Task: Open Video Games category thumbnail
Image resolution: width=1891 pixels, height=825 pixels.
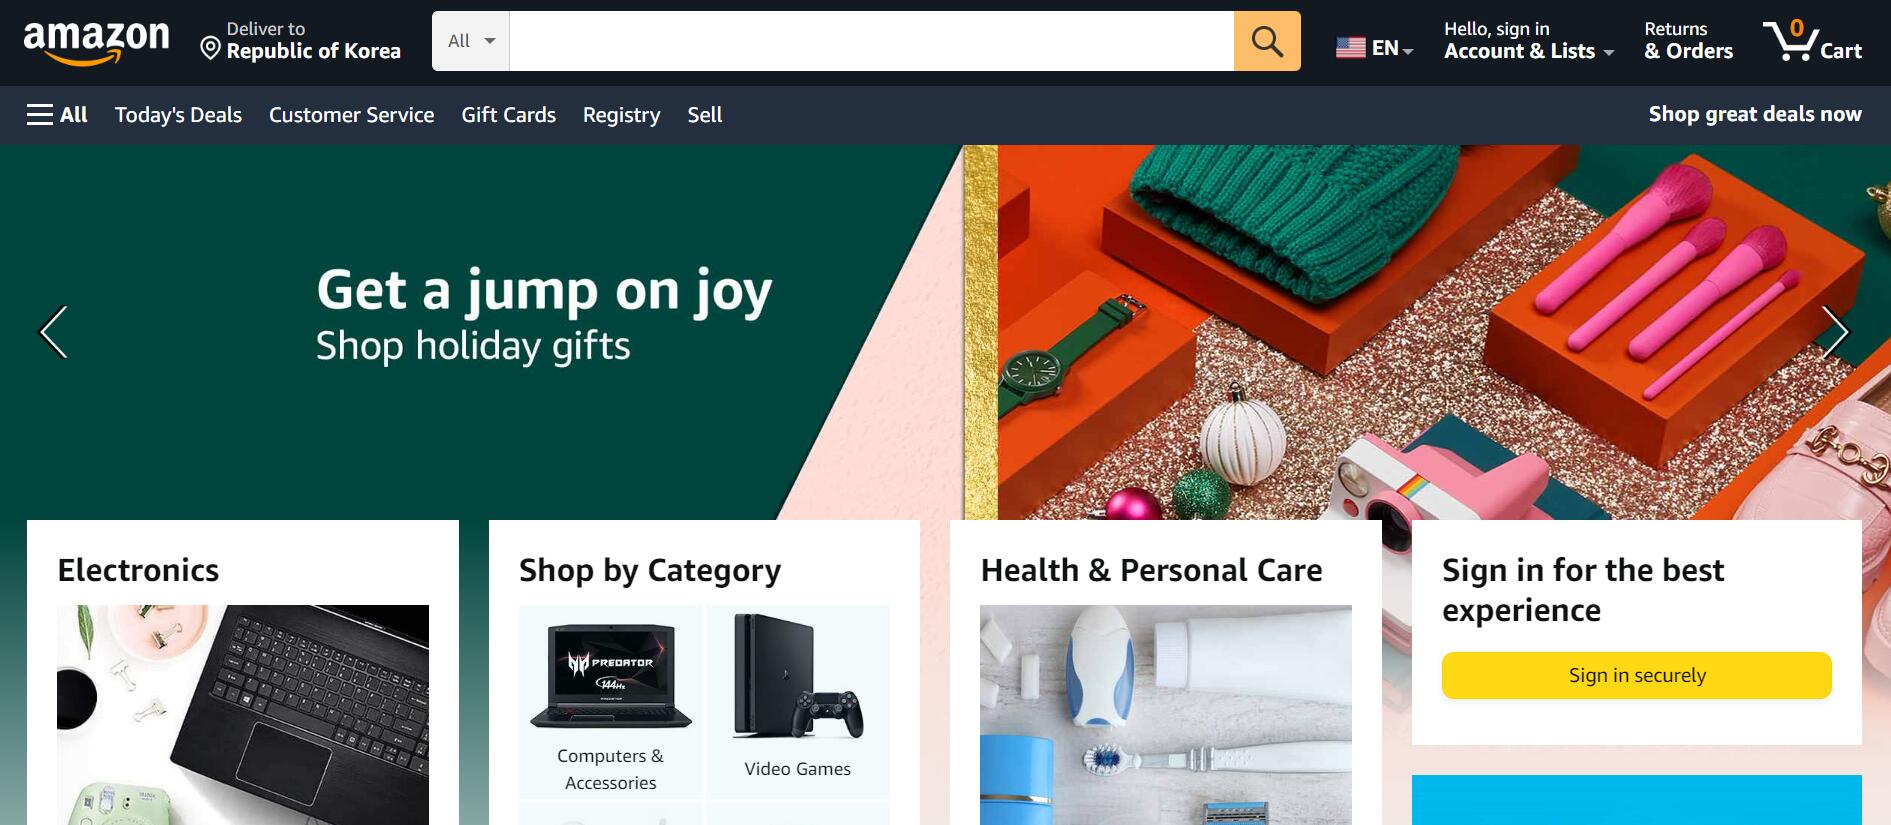Action: coord(797,702)
